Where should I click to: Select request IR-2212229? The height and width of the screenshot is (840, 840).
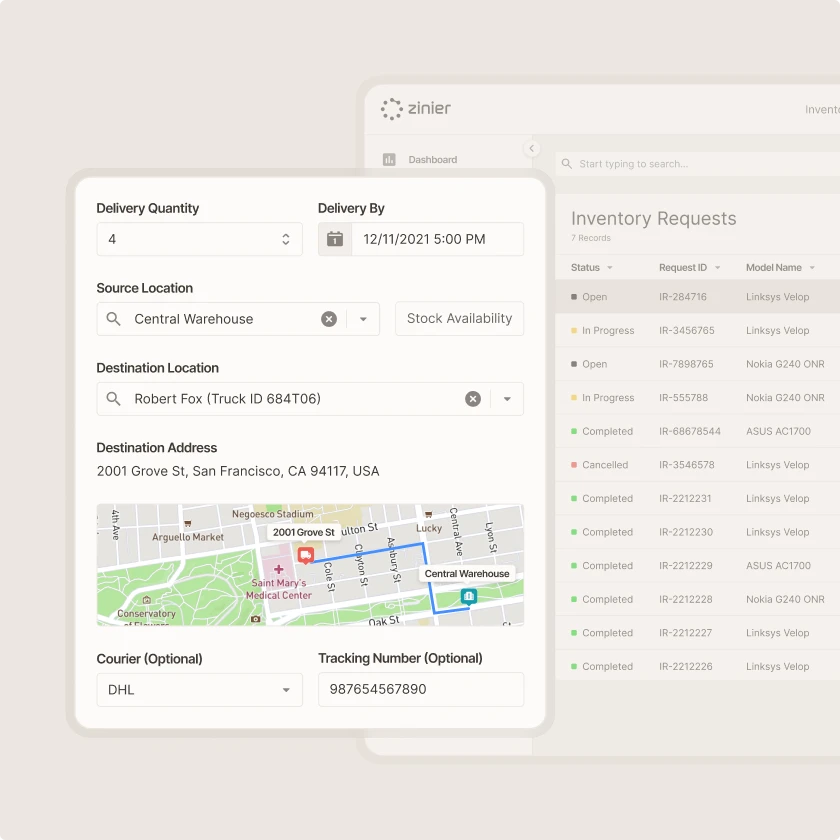[x=698, y=566]
